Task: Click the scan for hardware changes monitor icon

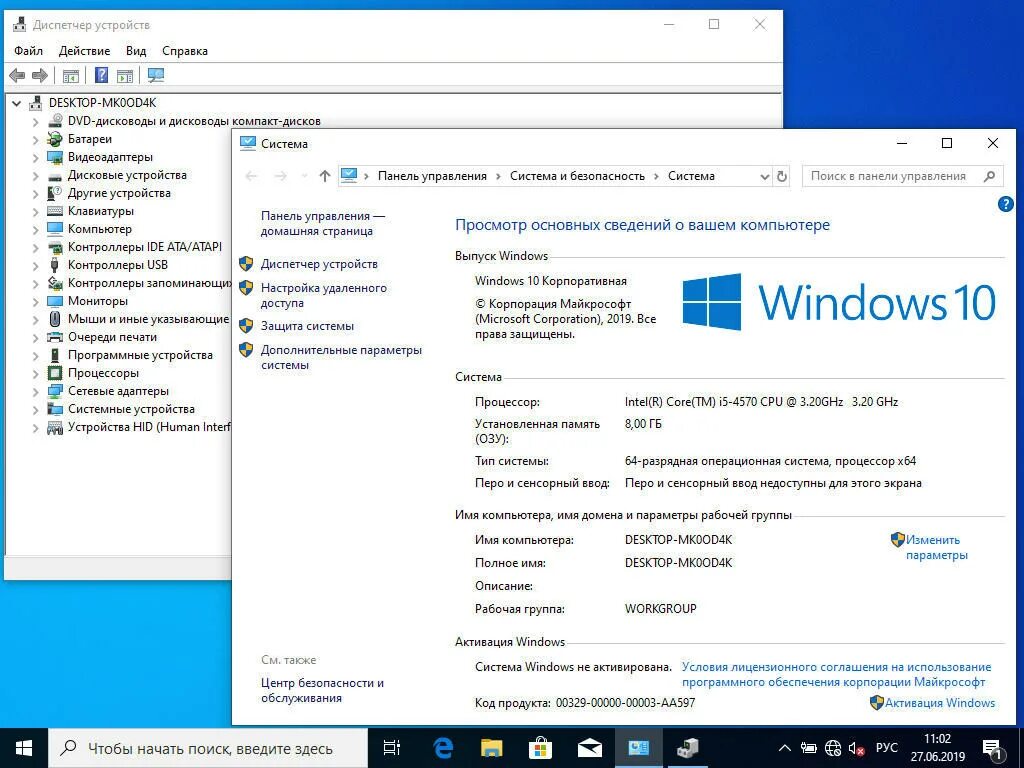Action: [x=155, y=75]
